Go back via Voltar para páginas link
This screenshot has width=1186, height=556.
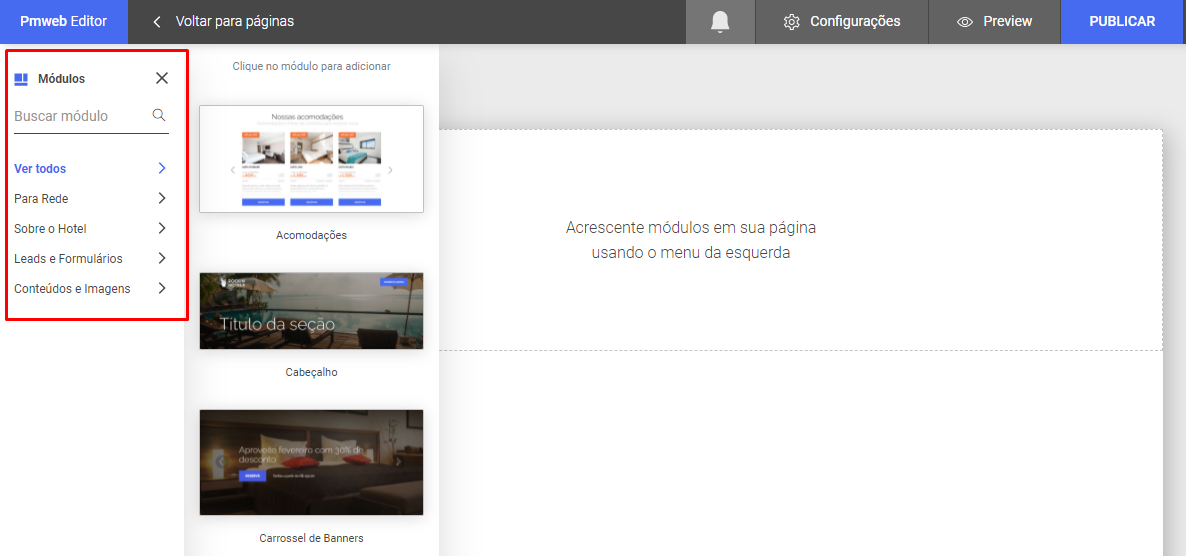(234, 22)
